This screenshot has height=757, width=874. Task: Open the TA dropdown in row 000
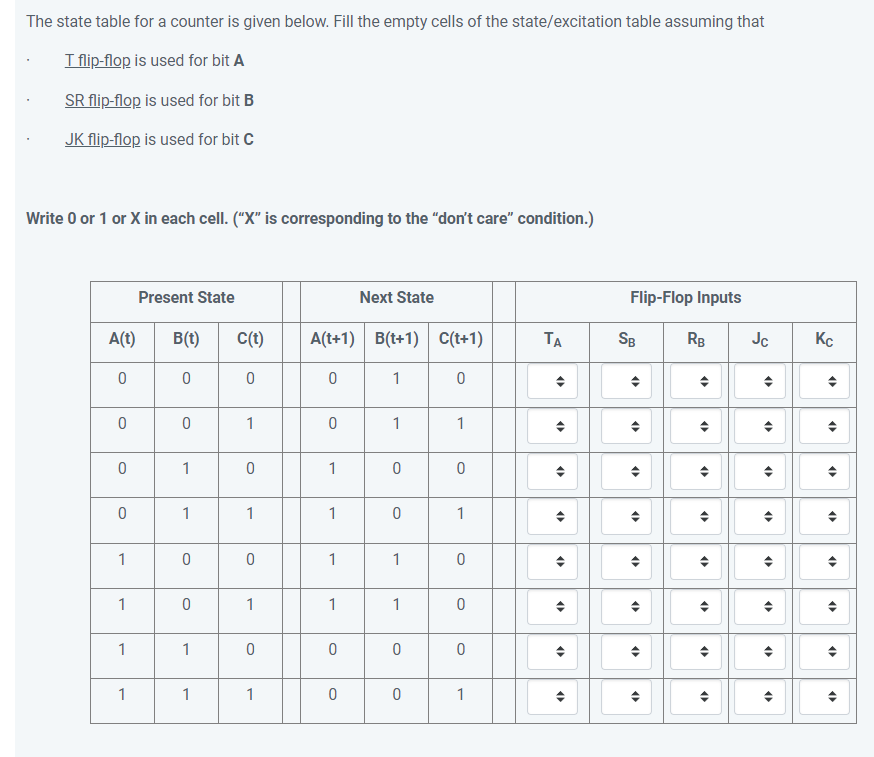[x=551, y=380]
